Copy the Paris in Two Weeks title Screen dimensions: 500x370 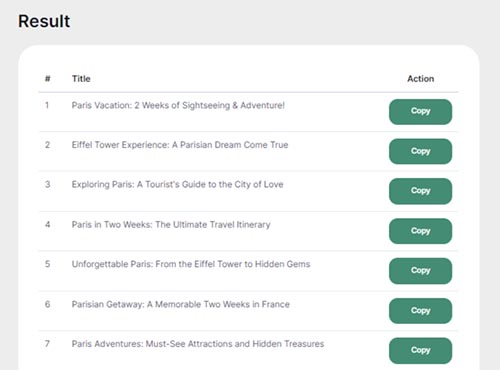tap(420, 231)
